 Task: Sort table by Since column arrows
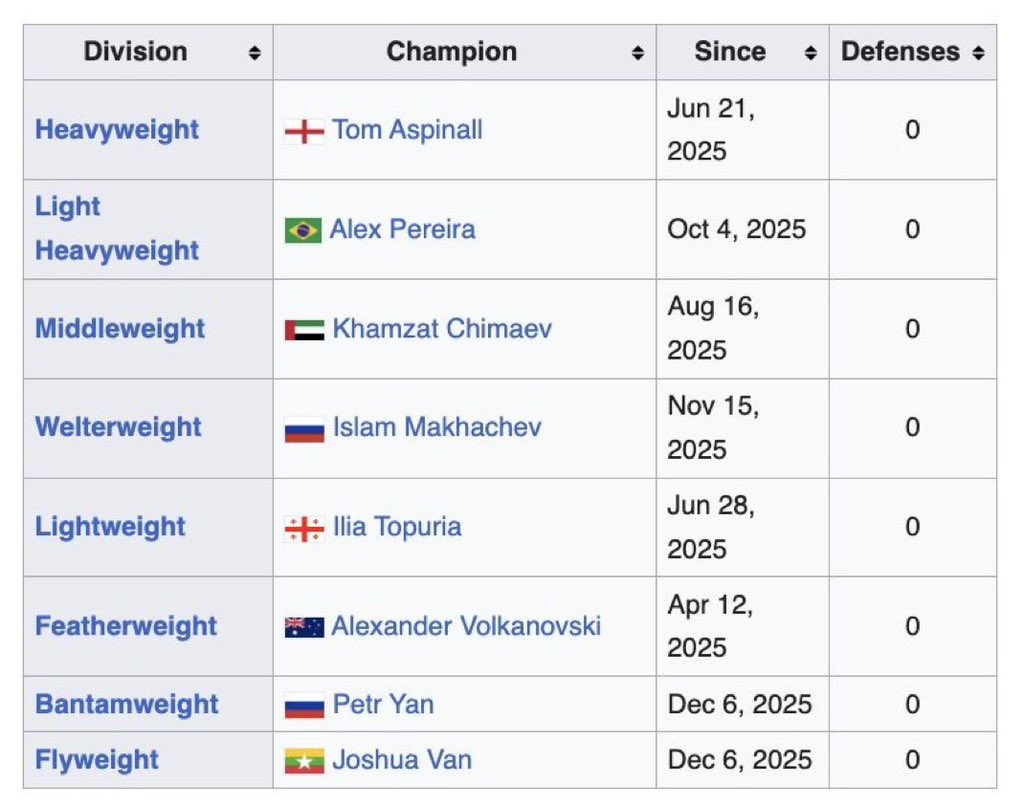pos(810,53)
